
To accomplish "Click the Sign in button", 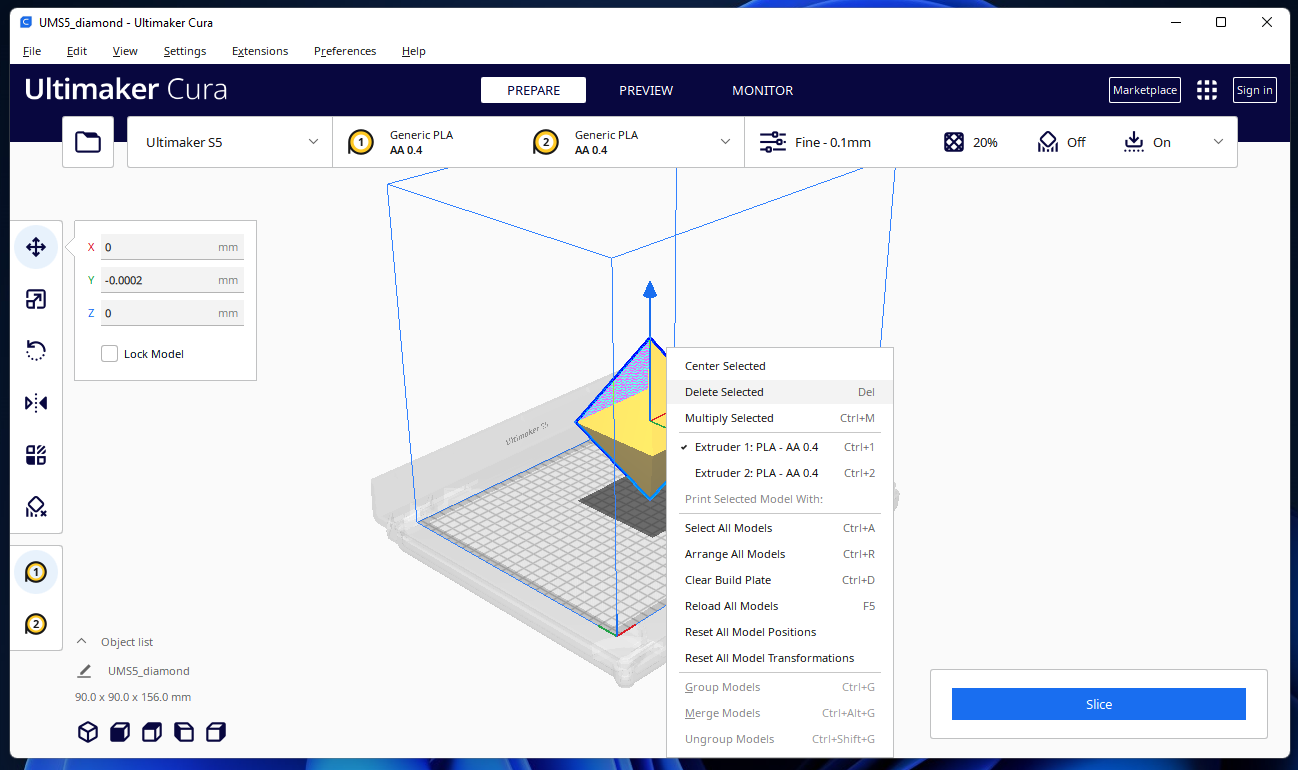I will pos(1255,90).
